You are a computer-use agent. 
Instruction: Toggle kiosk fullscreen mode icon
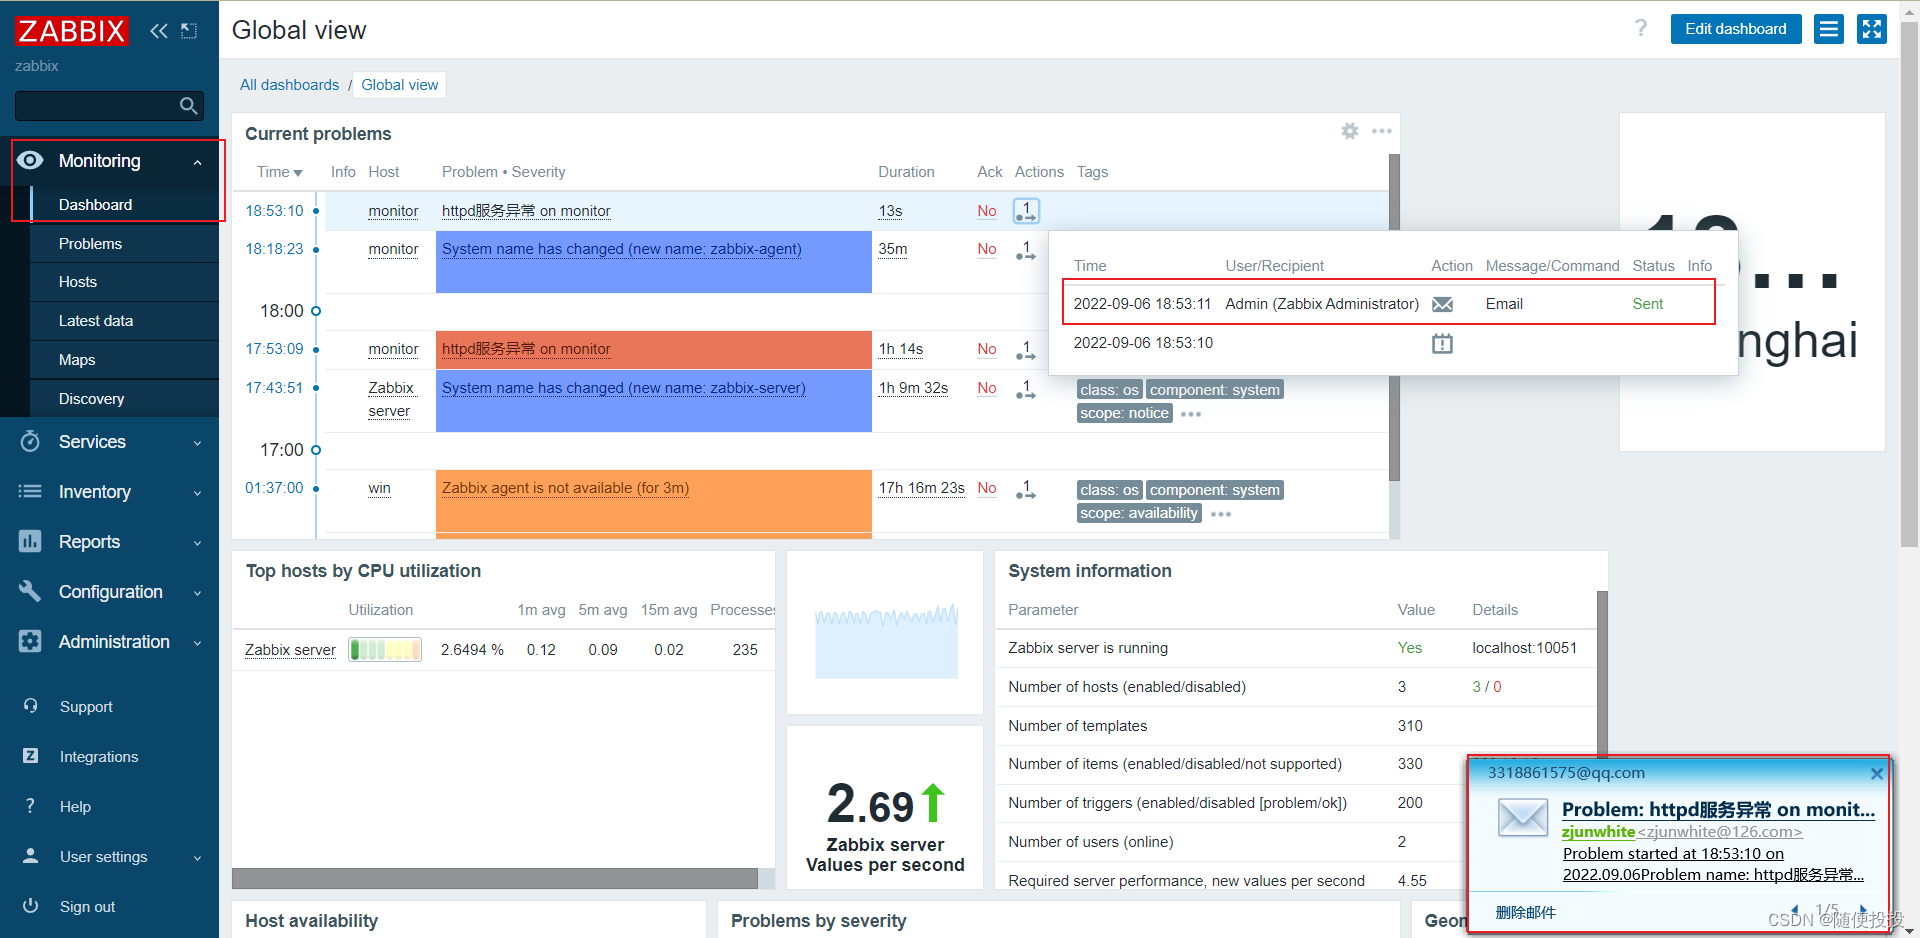[1872, 29]
